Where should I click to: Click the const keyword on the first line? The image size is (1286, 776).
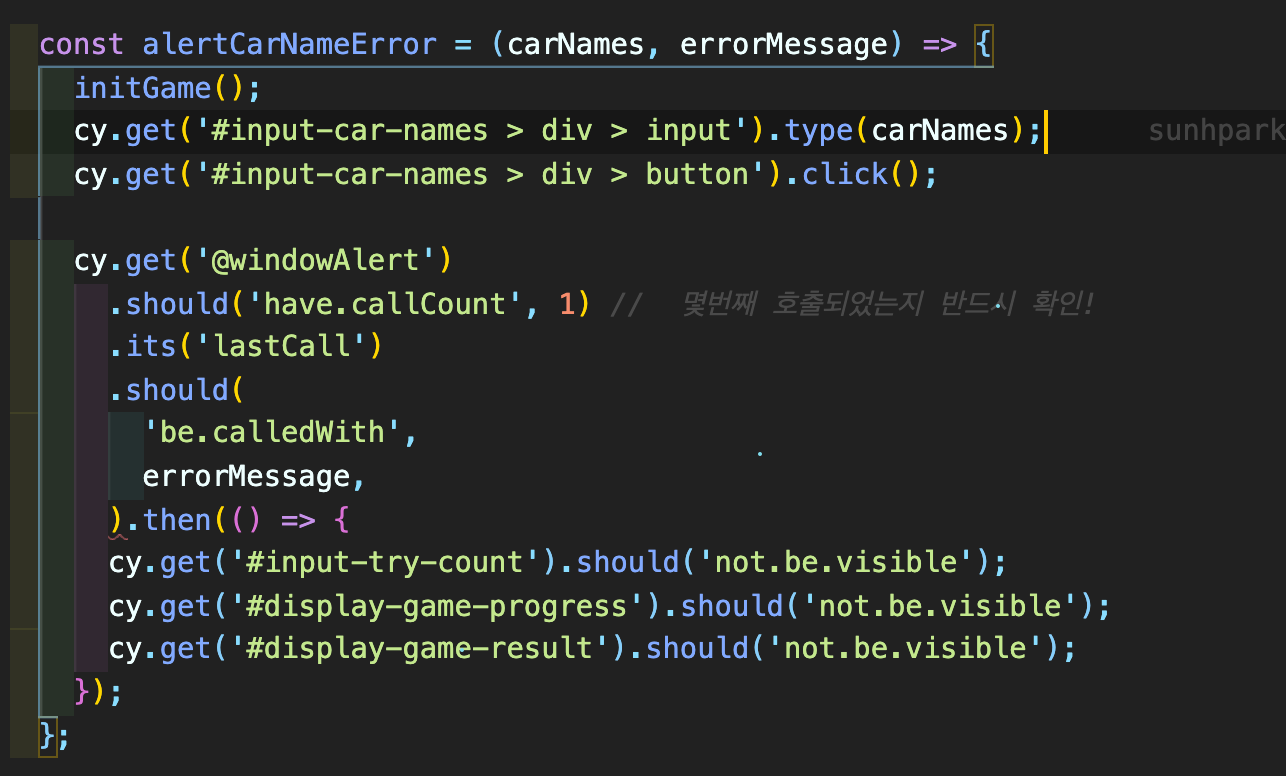[80, 44]
